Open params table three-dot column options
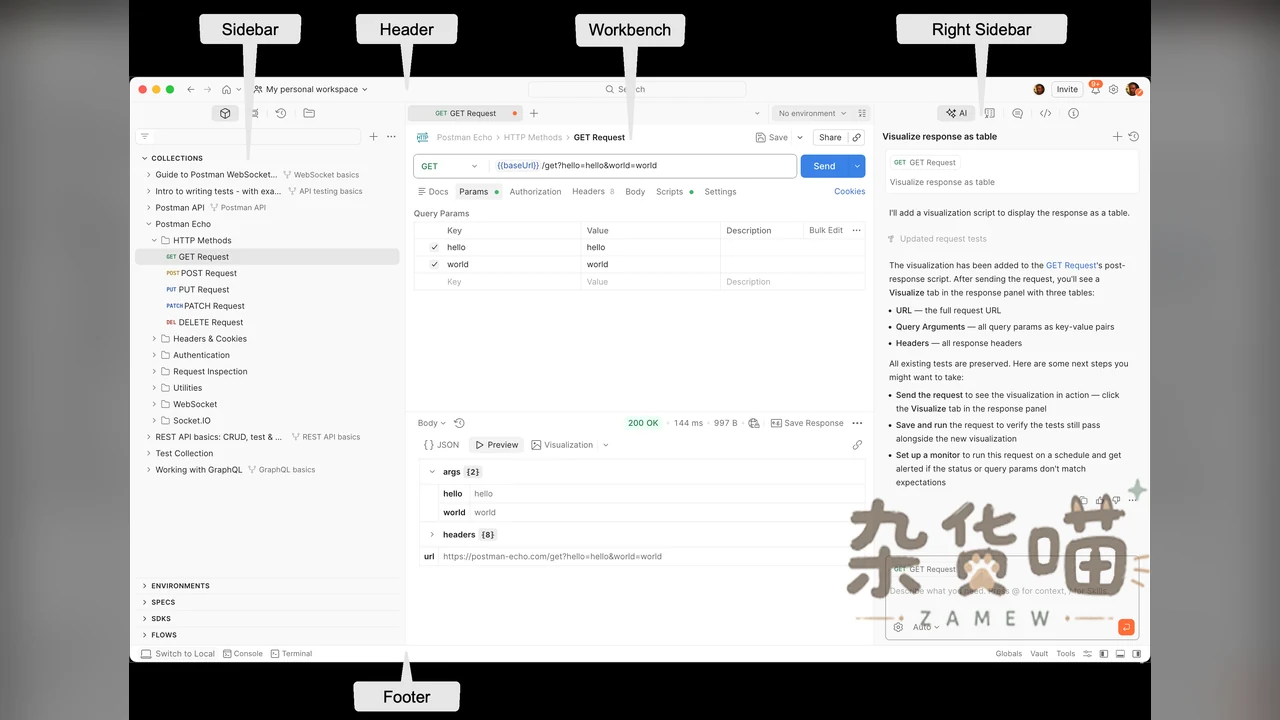Screen dimensions: 1280x720 856,230
